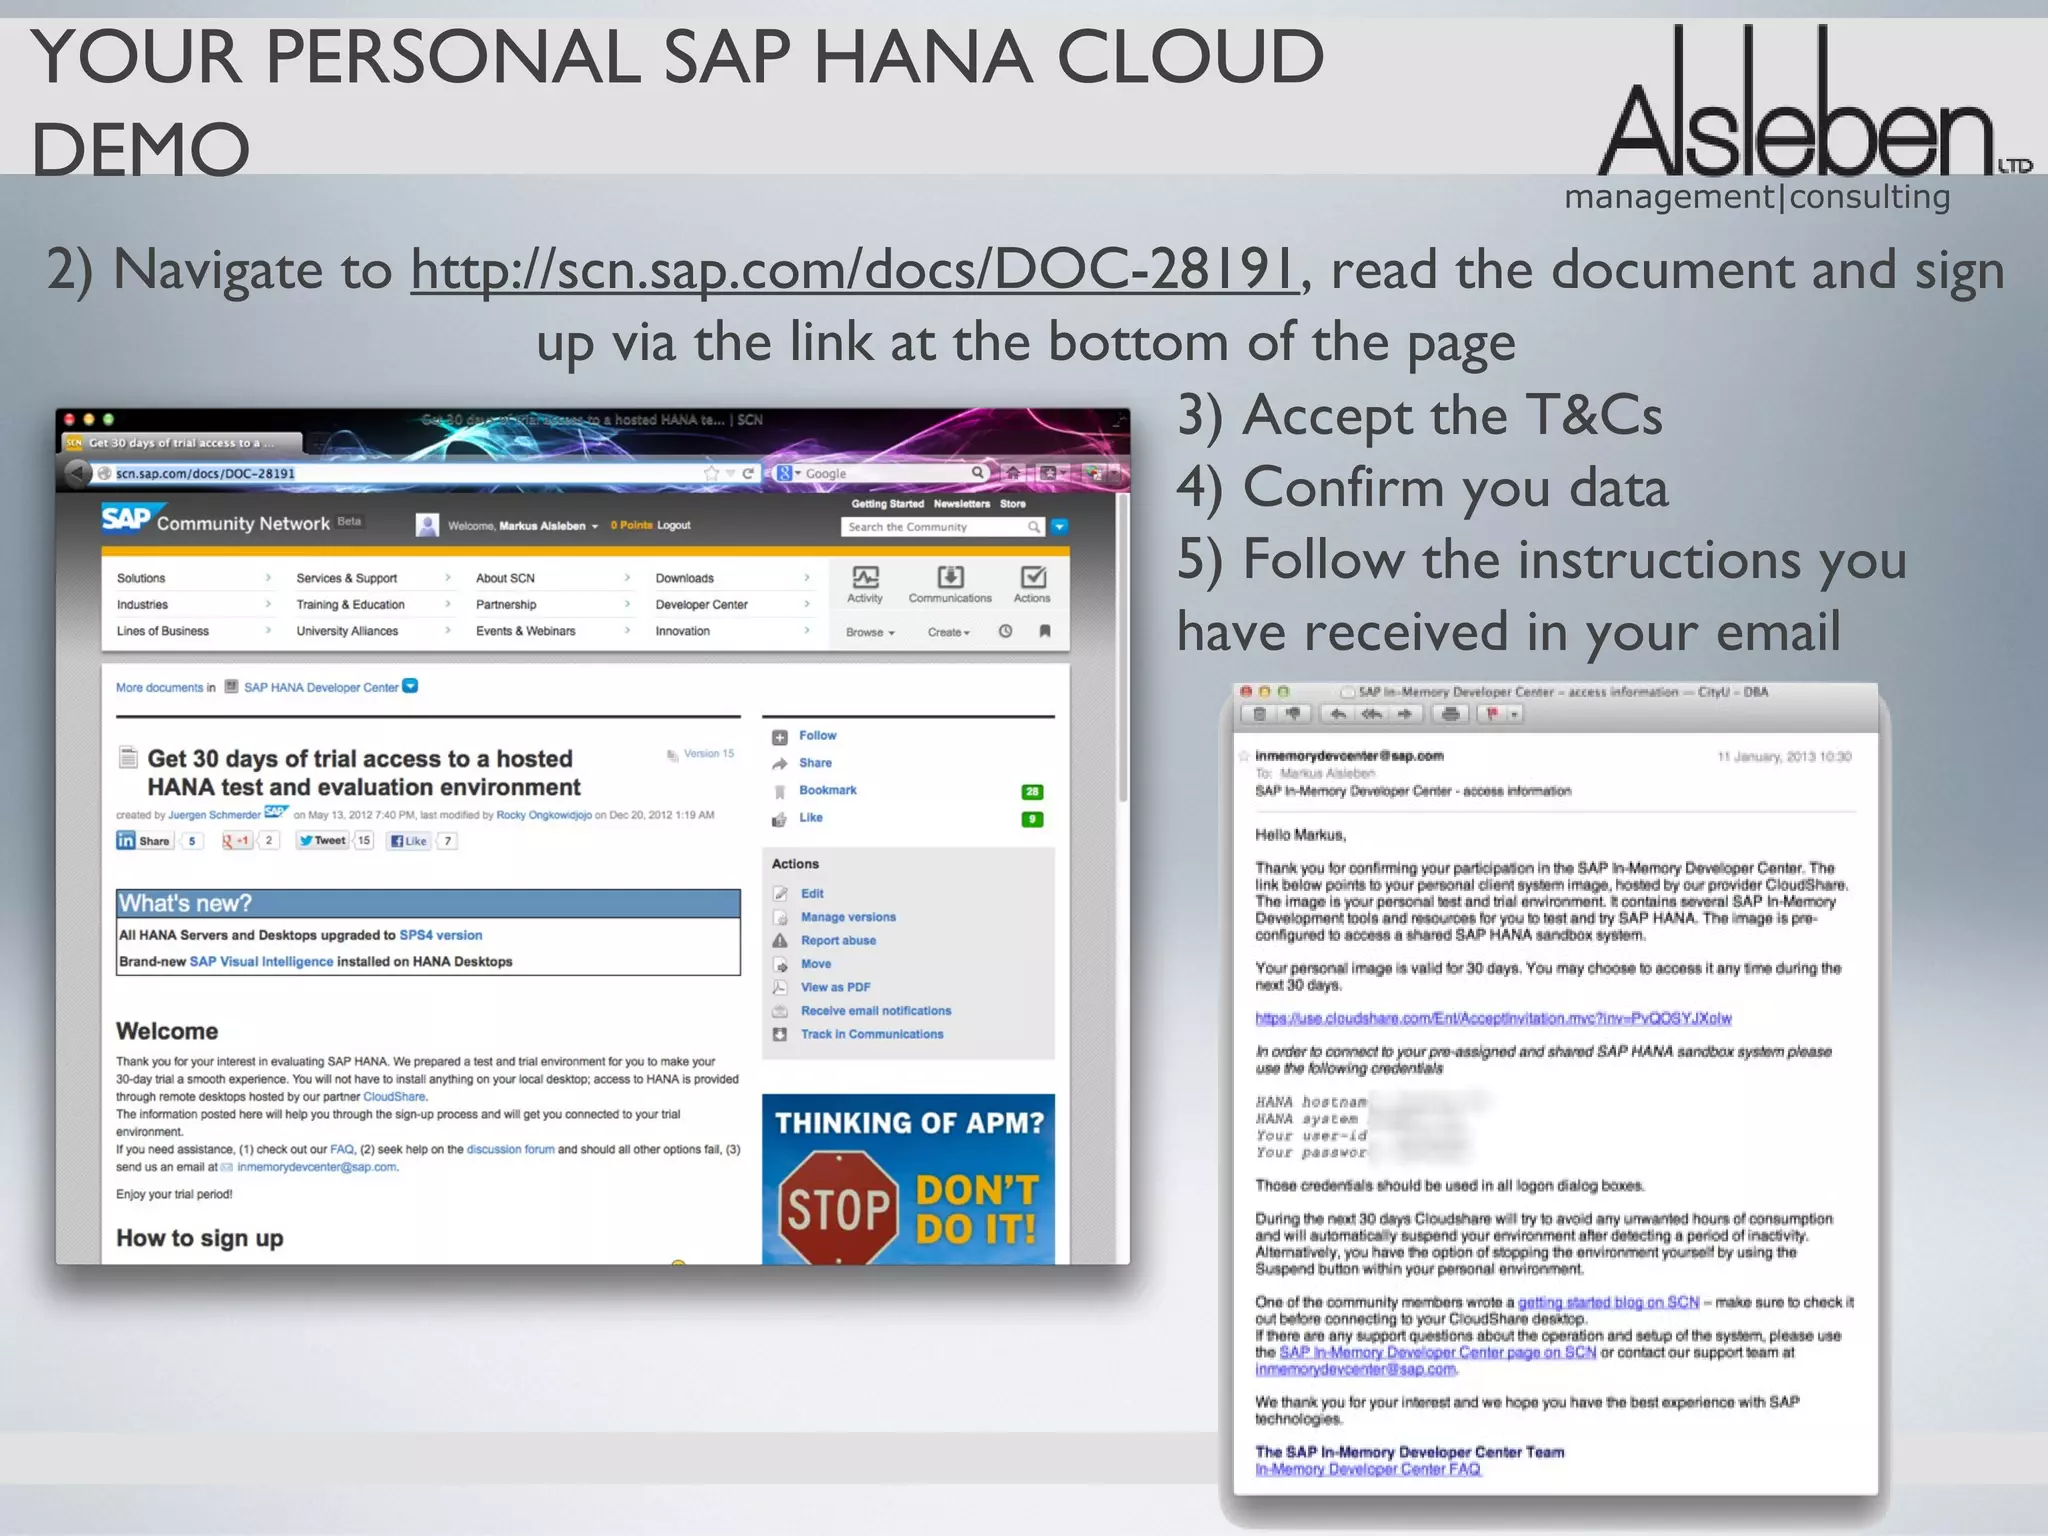Screen dimensions: 2048x1536
Task: Toggle the star on the email sender row
Action: (x=1244, y=756)
